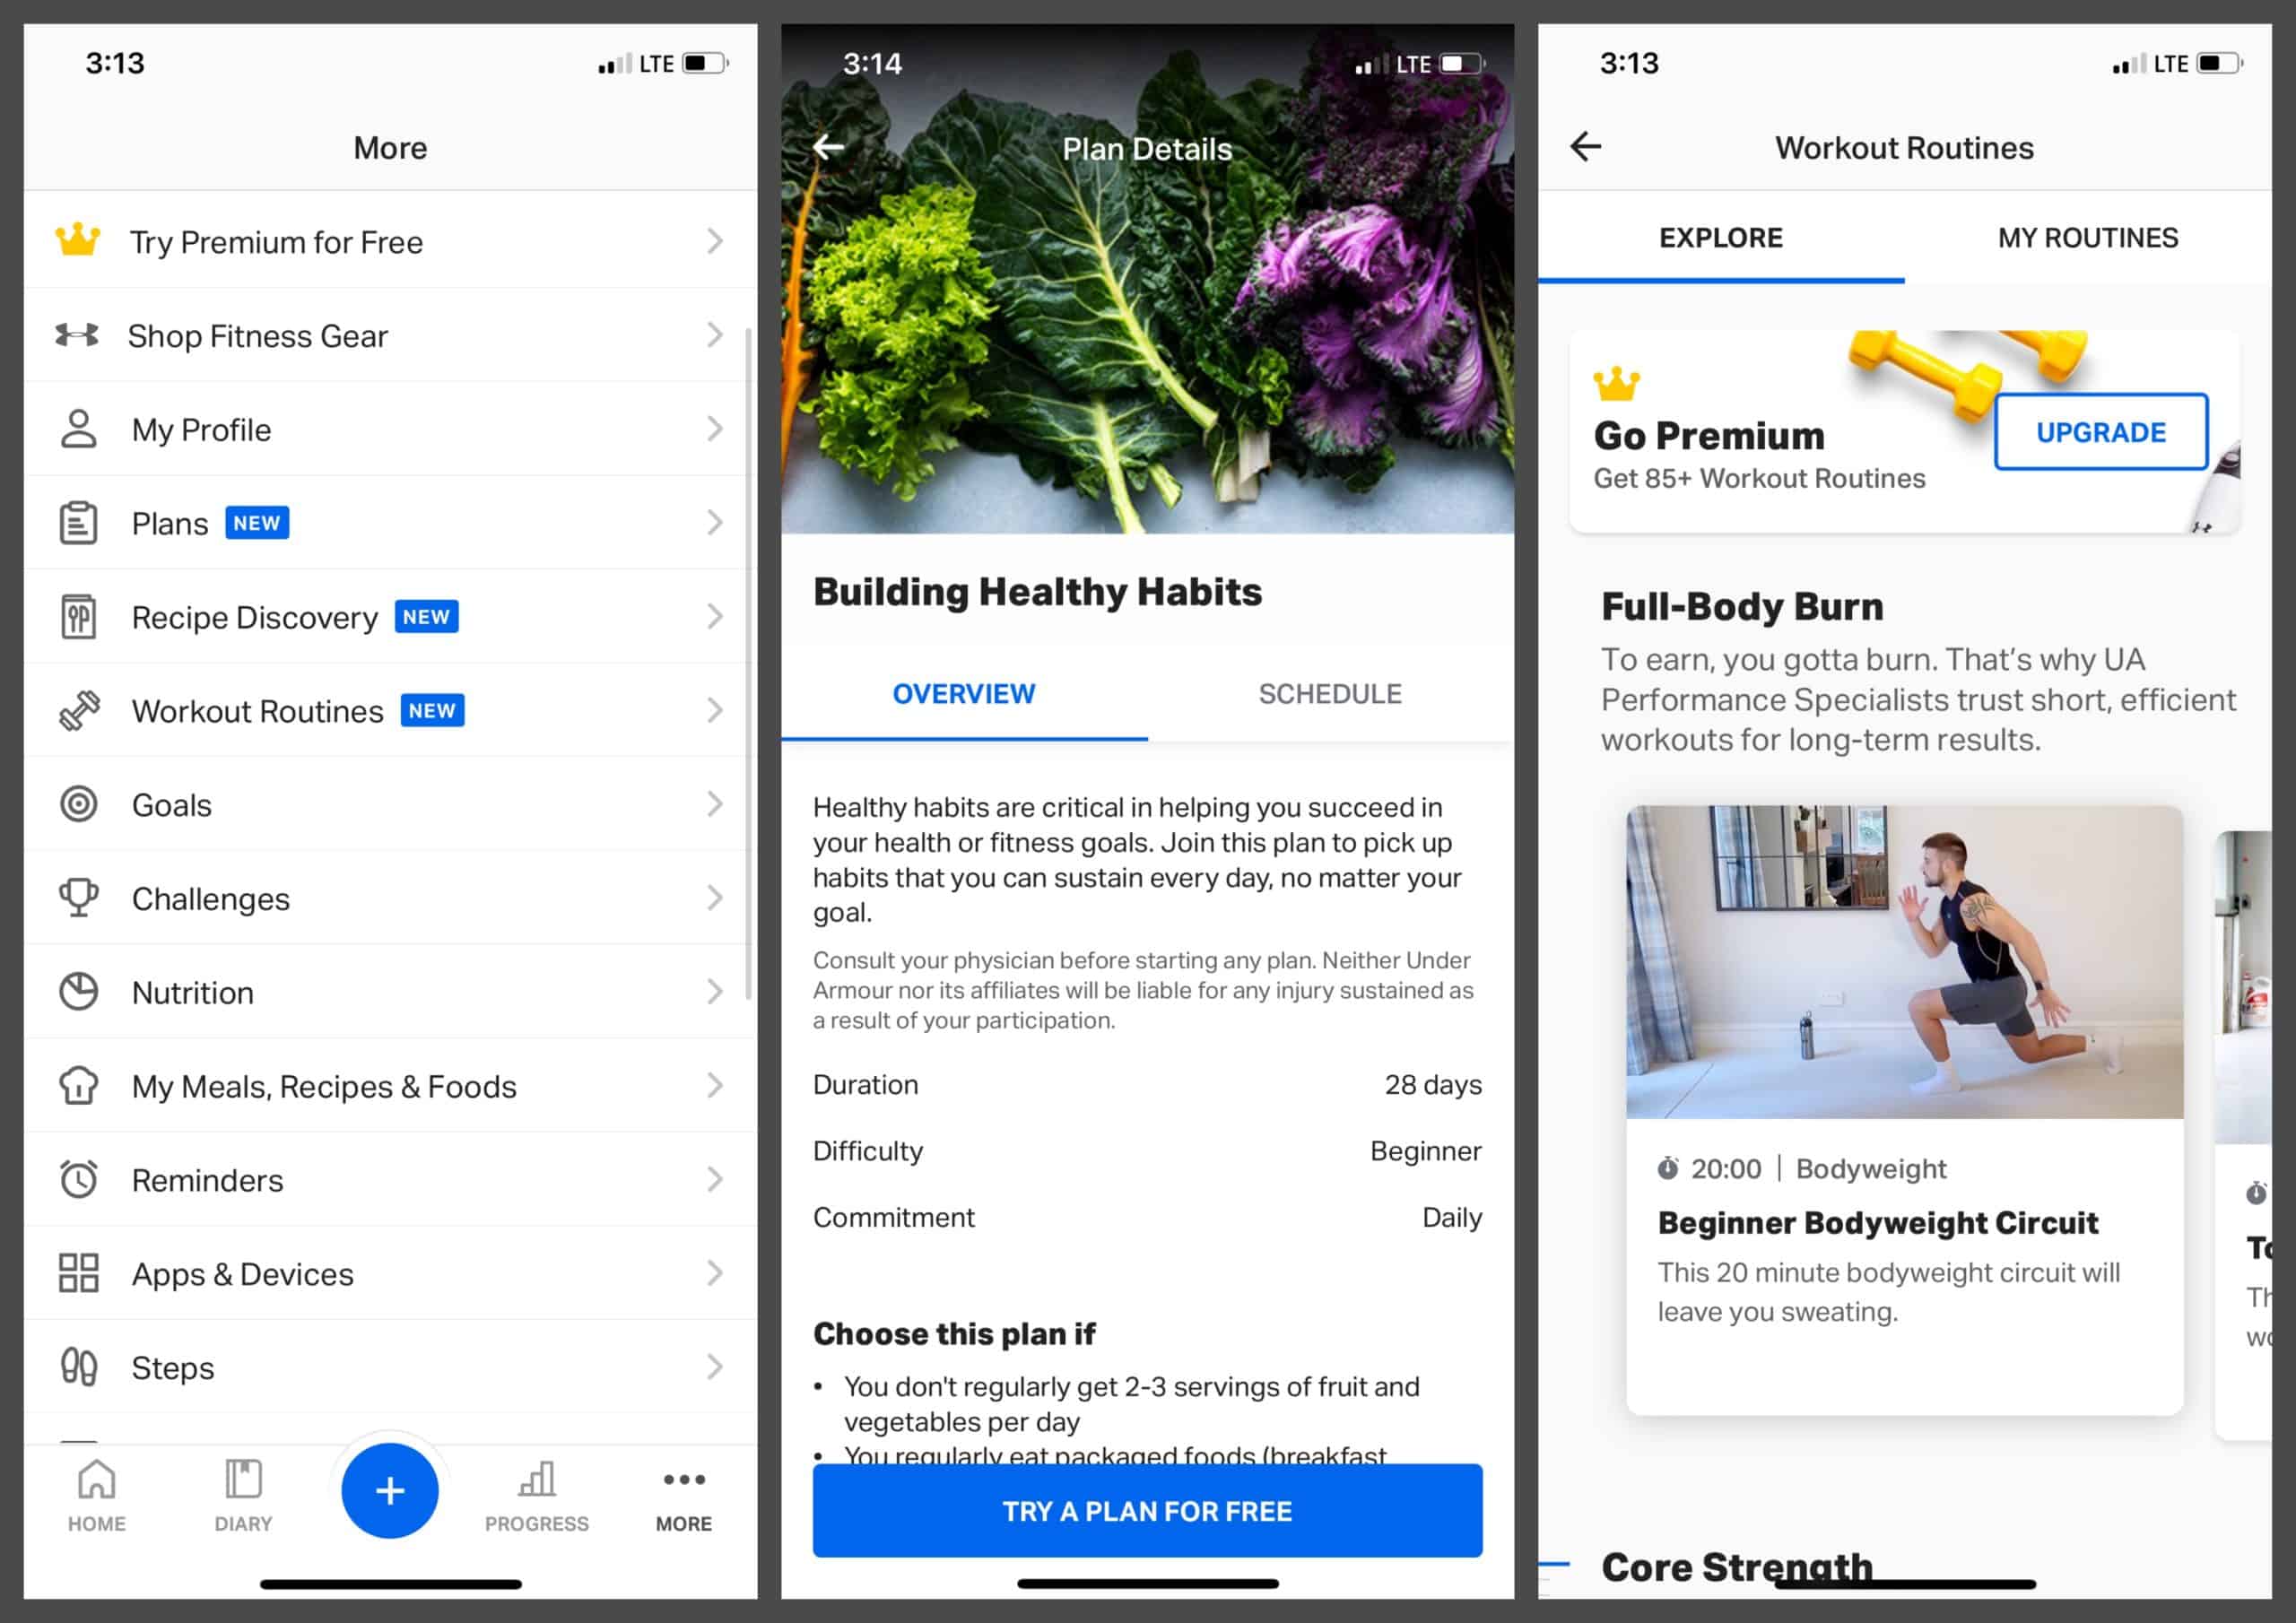This screenshot has height=1623, width=2296.
Task: Tap the profile person icon
Action: pyautogui.click(x=79, y=429)
